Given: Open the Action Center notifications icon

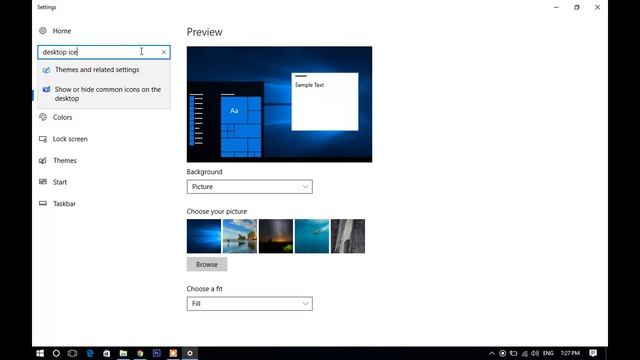Looking at the screenshot, I should click(593, 353).
